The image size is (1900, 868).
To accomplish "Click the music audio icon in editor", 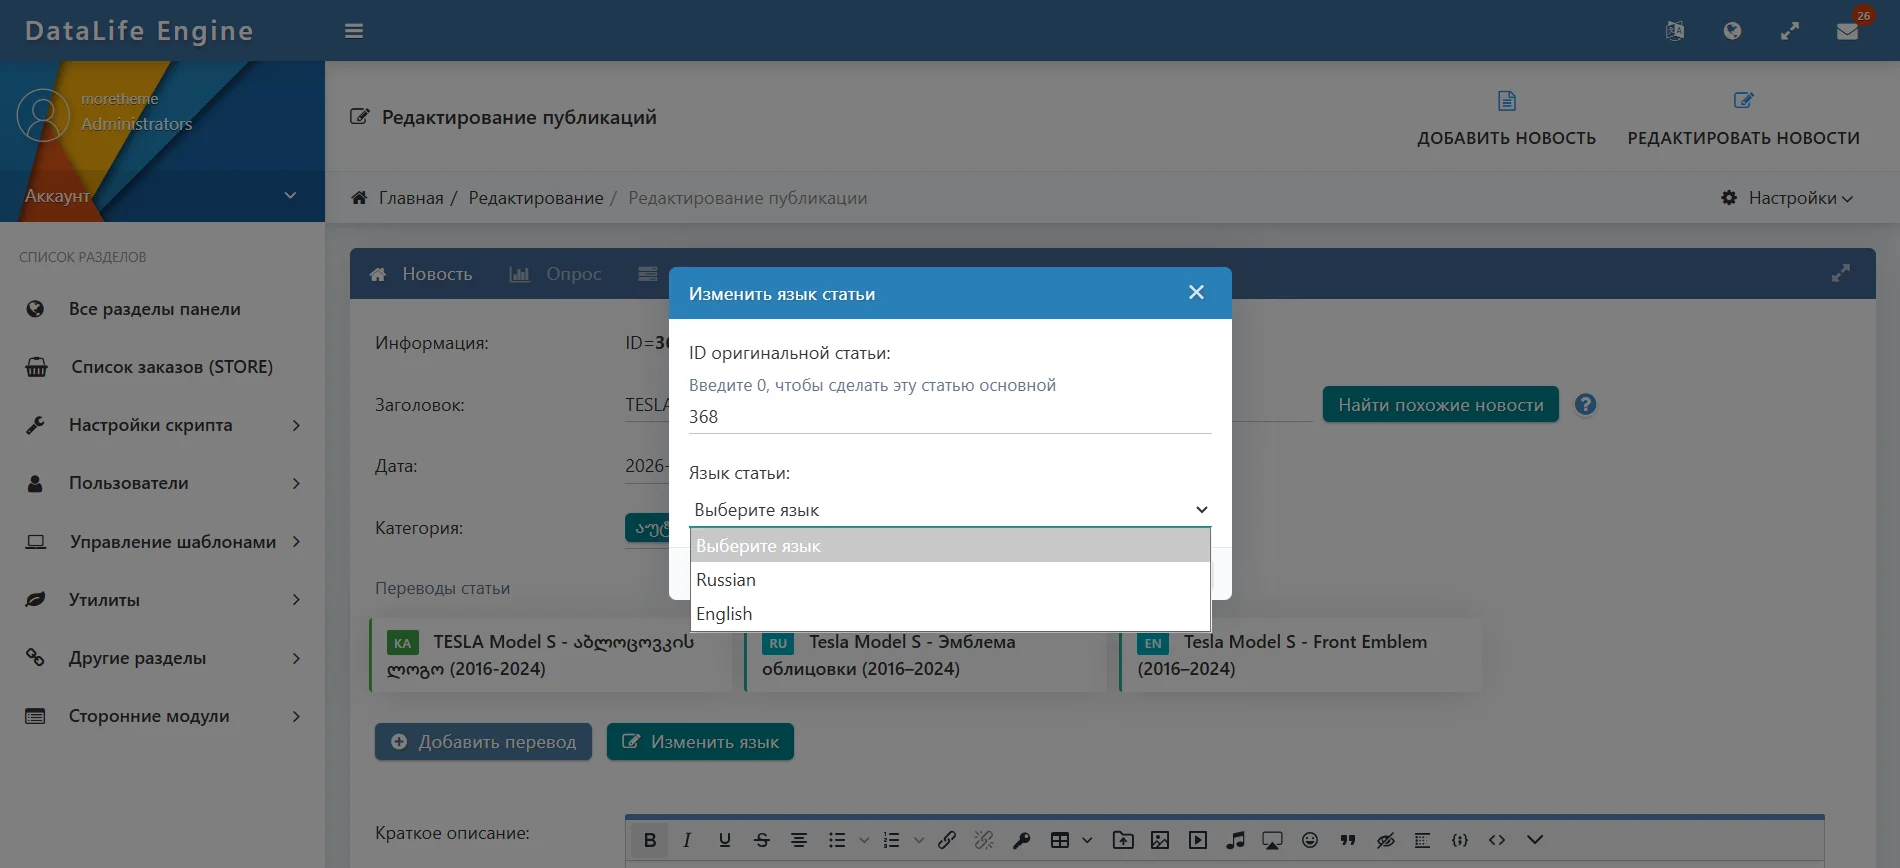I will click(1236, 840).
